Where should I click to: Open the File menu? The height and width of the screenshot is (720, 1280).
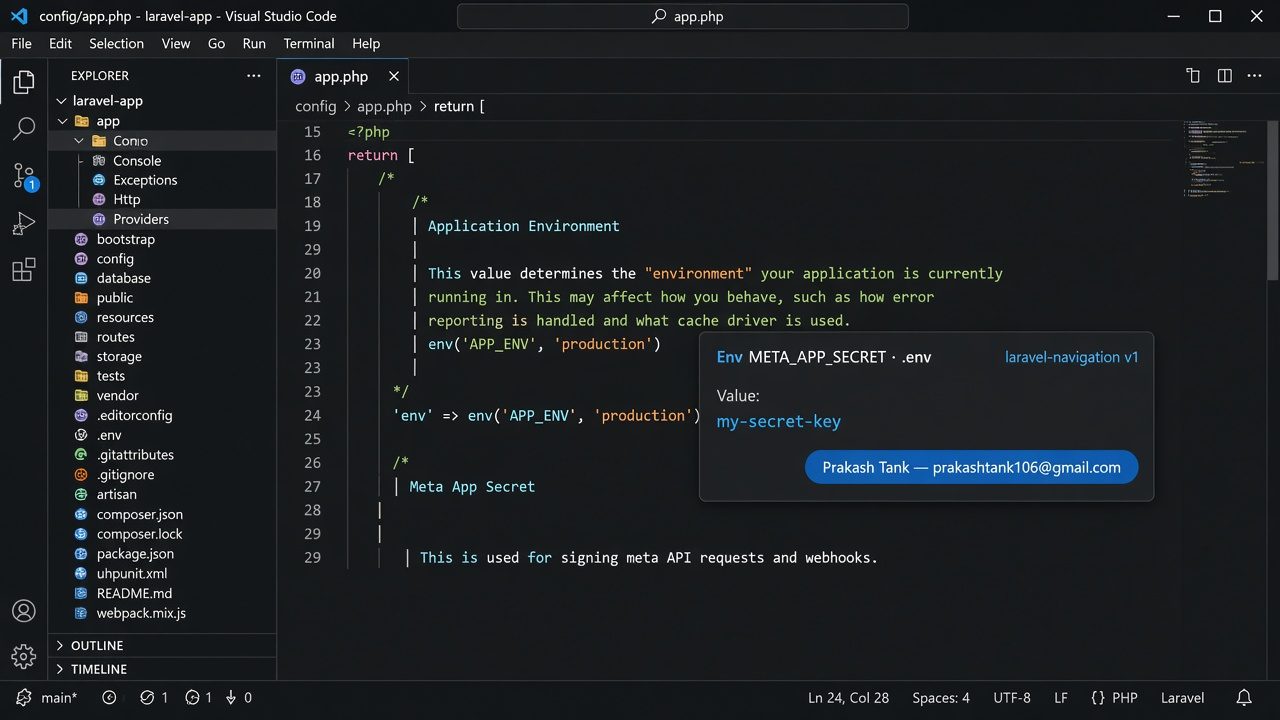click(x=21, y=44)
